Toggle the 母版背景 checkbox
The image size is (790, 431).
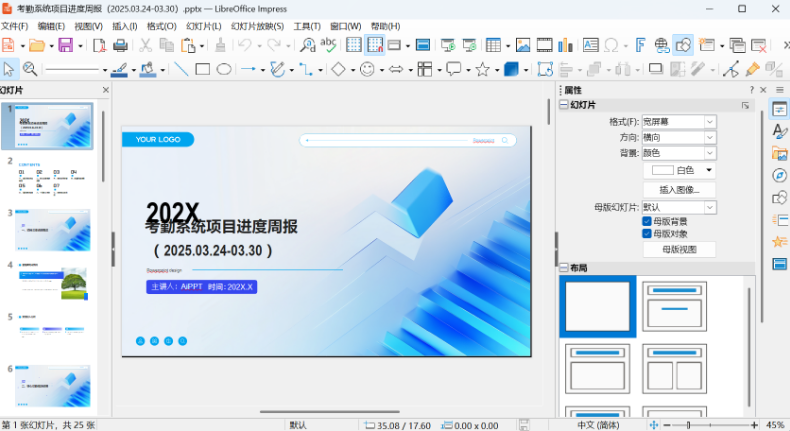[647, 221]
